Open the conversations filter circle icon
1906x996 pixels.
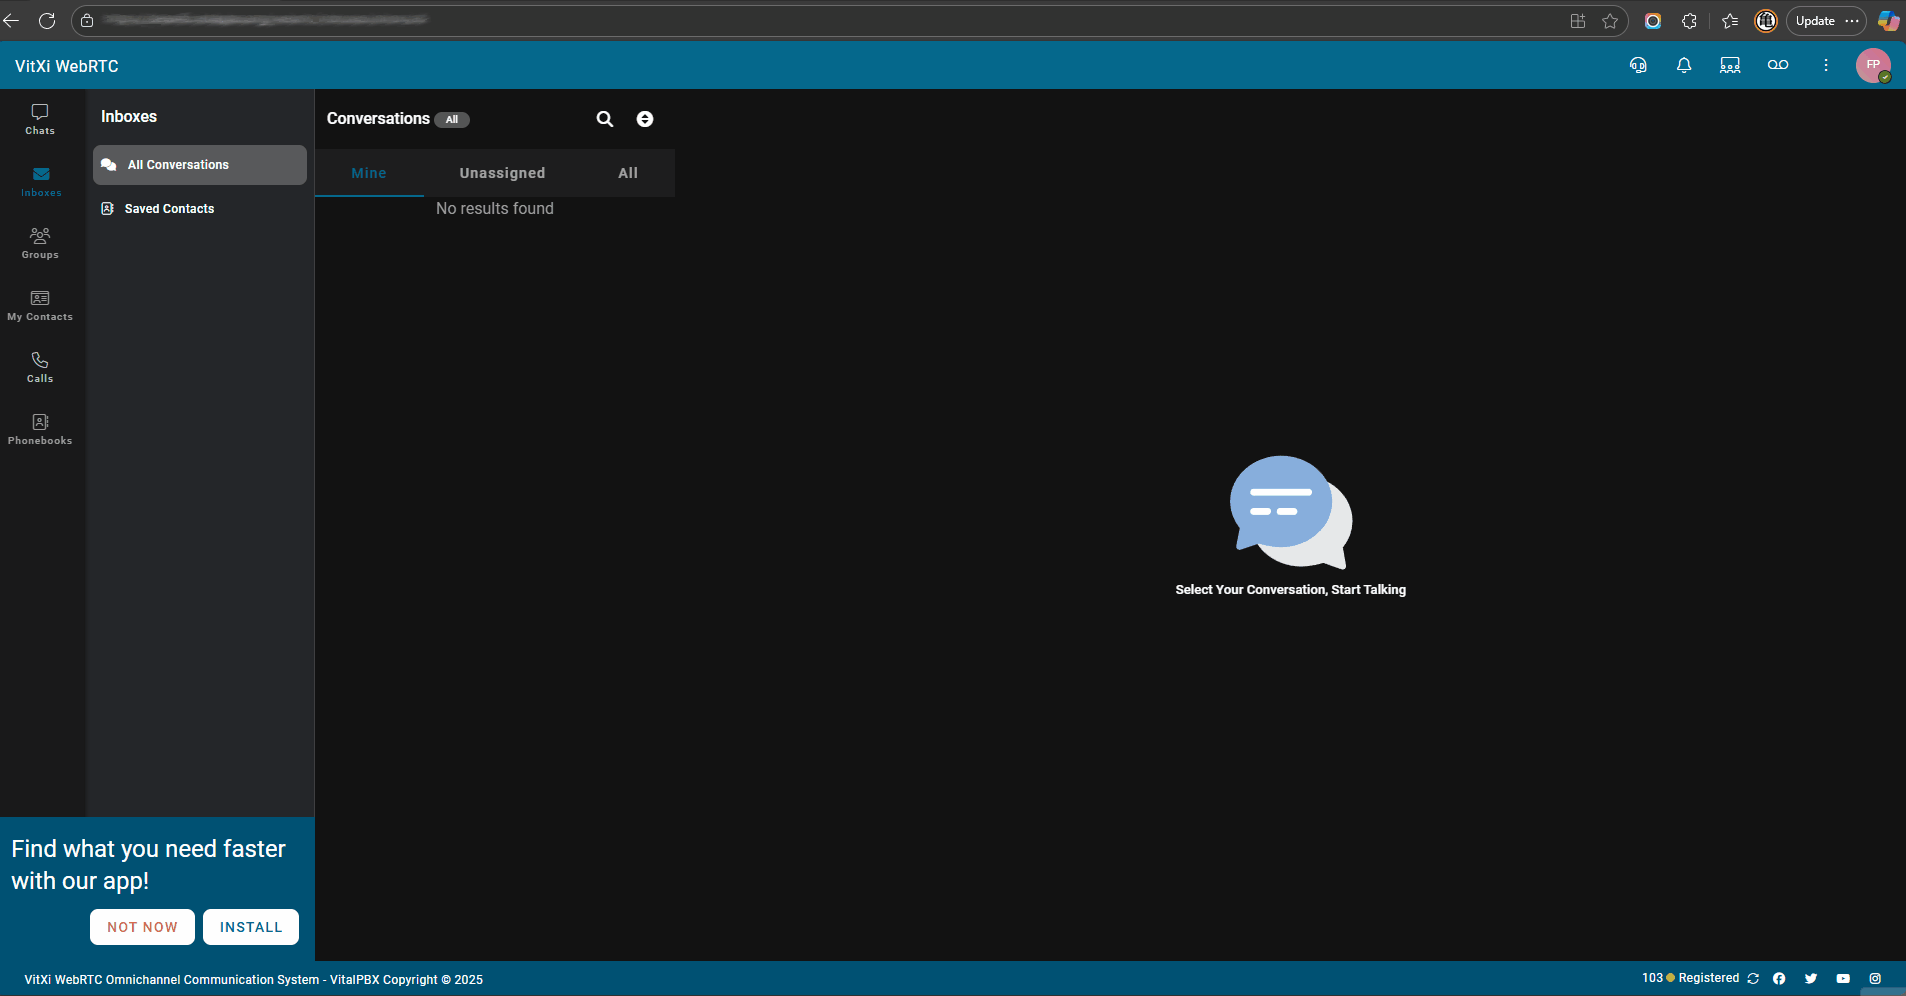pyautogui.click(x=645, y=119)
